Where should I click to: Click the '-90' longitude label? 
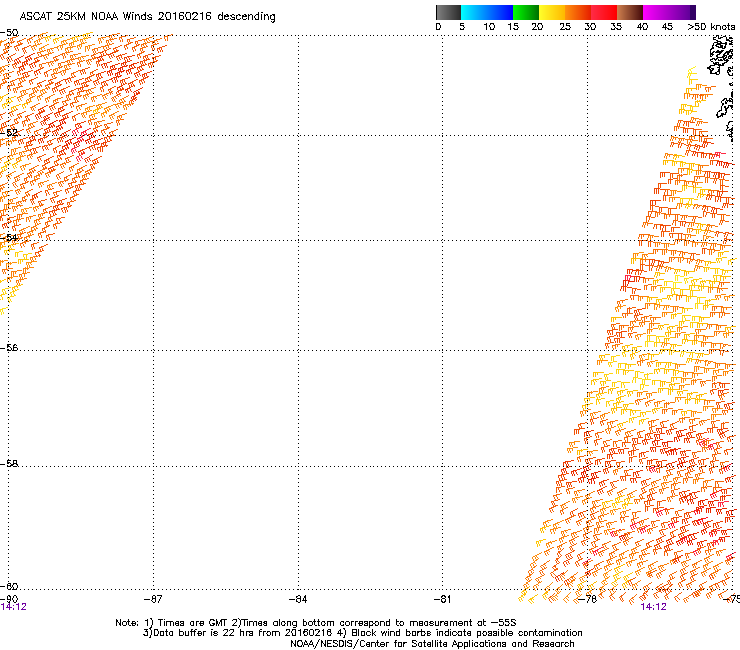(9, 599)
